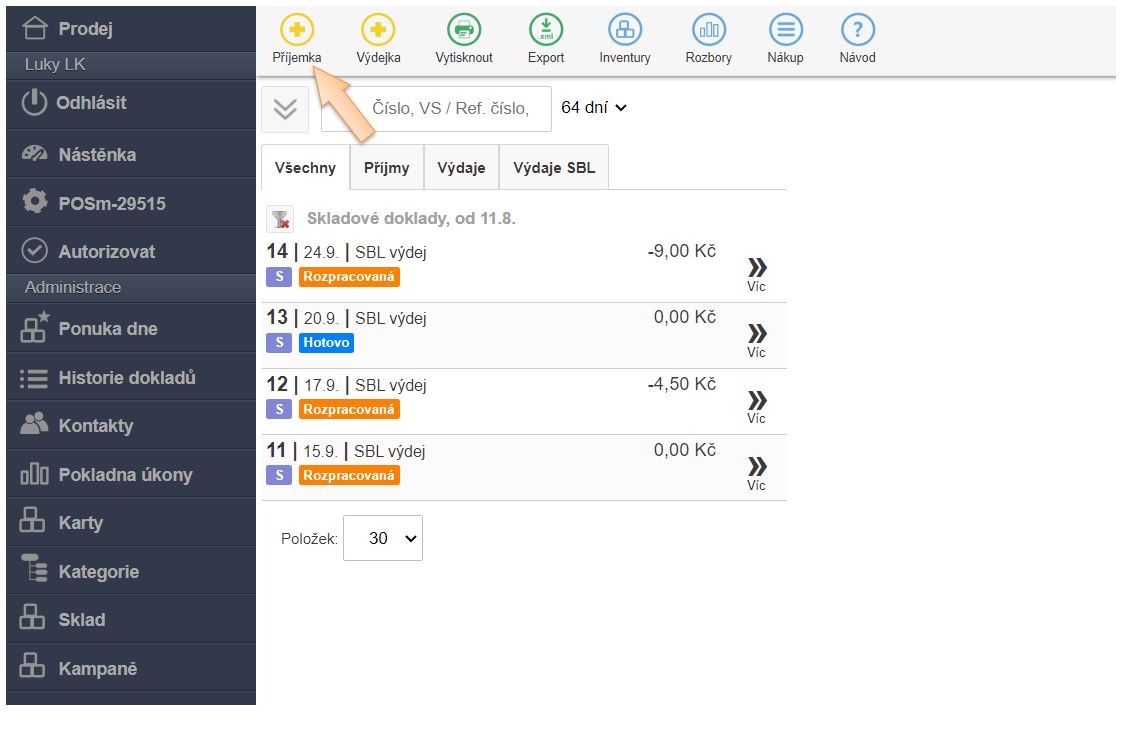Open Rozbory chart icon

[709, 30]
